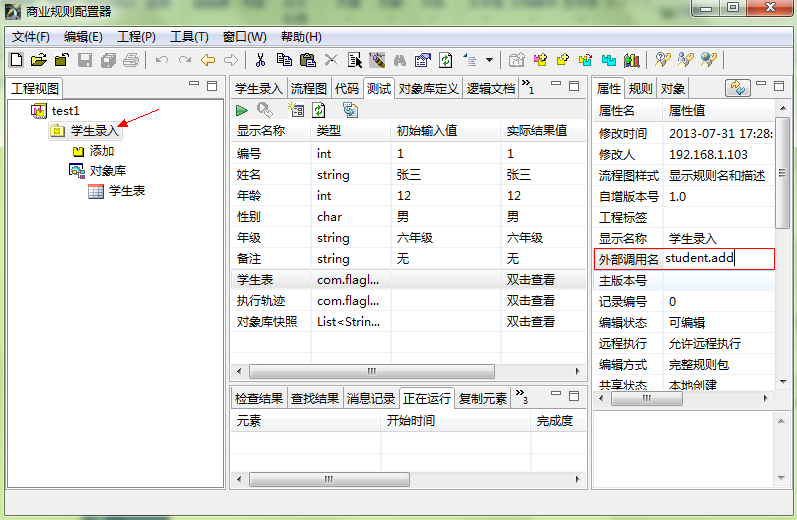The width and height of the screenshot is (797, 520).
Task: Switch to the 代码 tab
Action: 347,89
